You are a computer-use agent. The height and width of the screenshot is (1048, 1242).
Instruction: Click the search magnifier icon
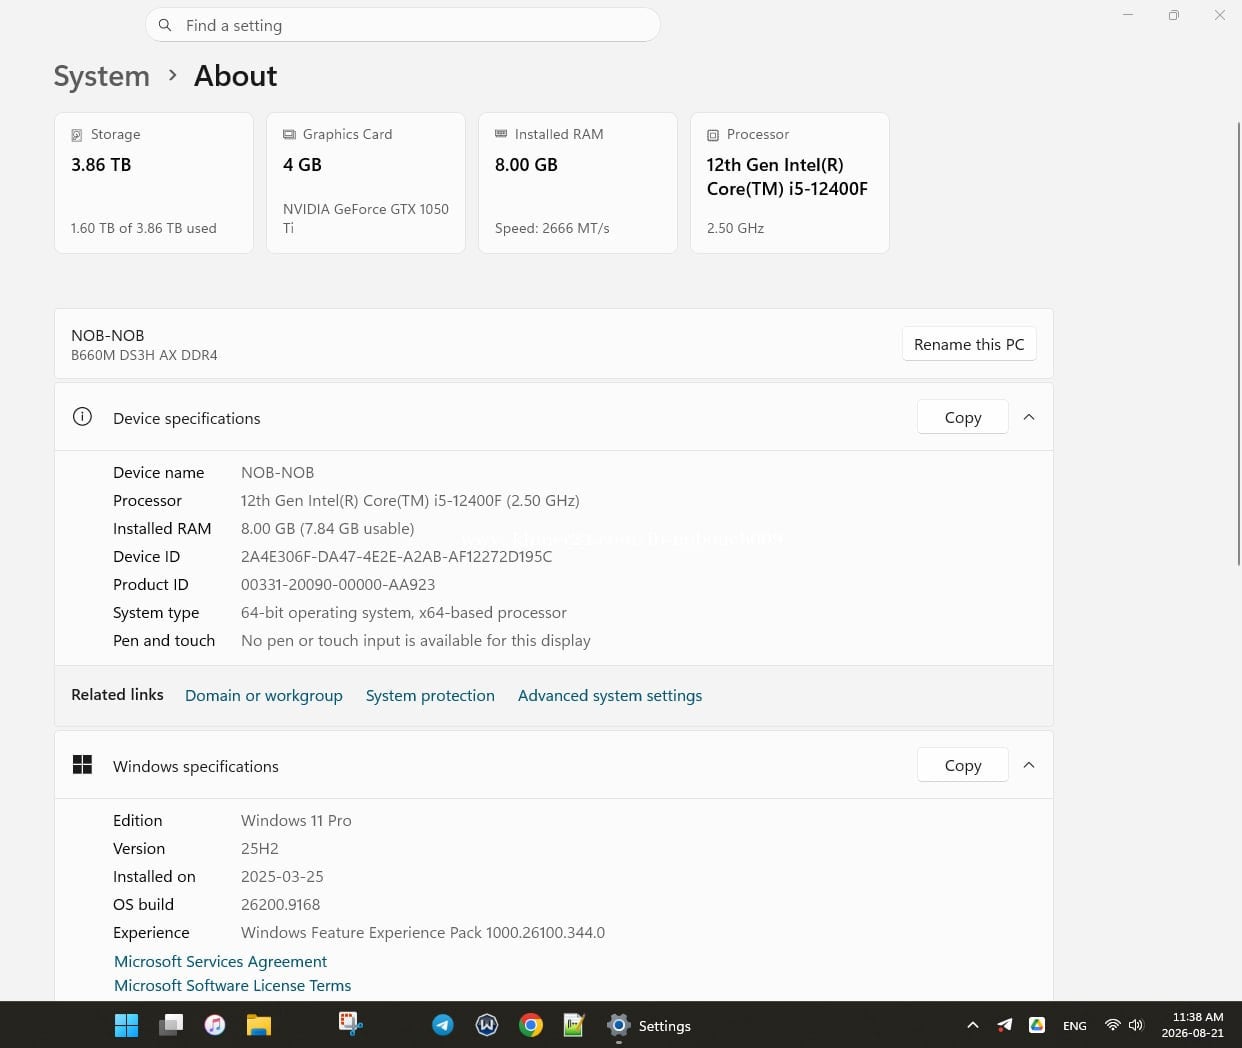pyautogui.click(x=165, y=25)
